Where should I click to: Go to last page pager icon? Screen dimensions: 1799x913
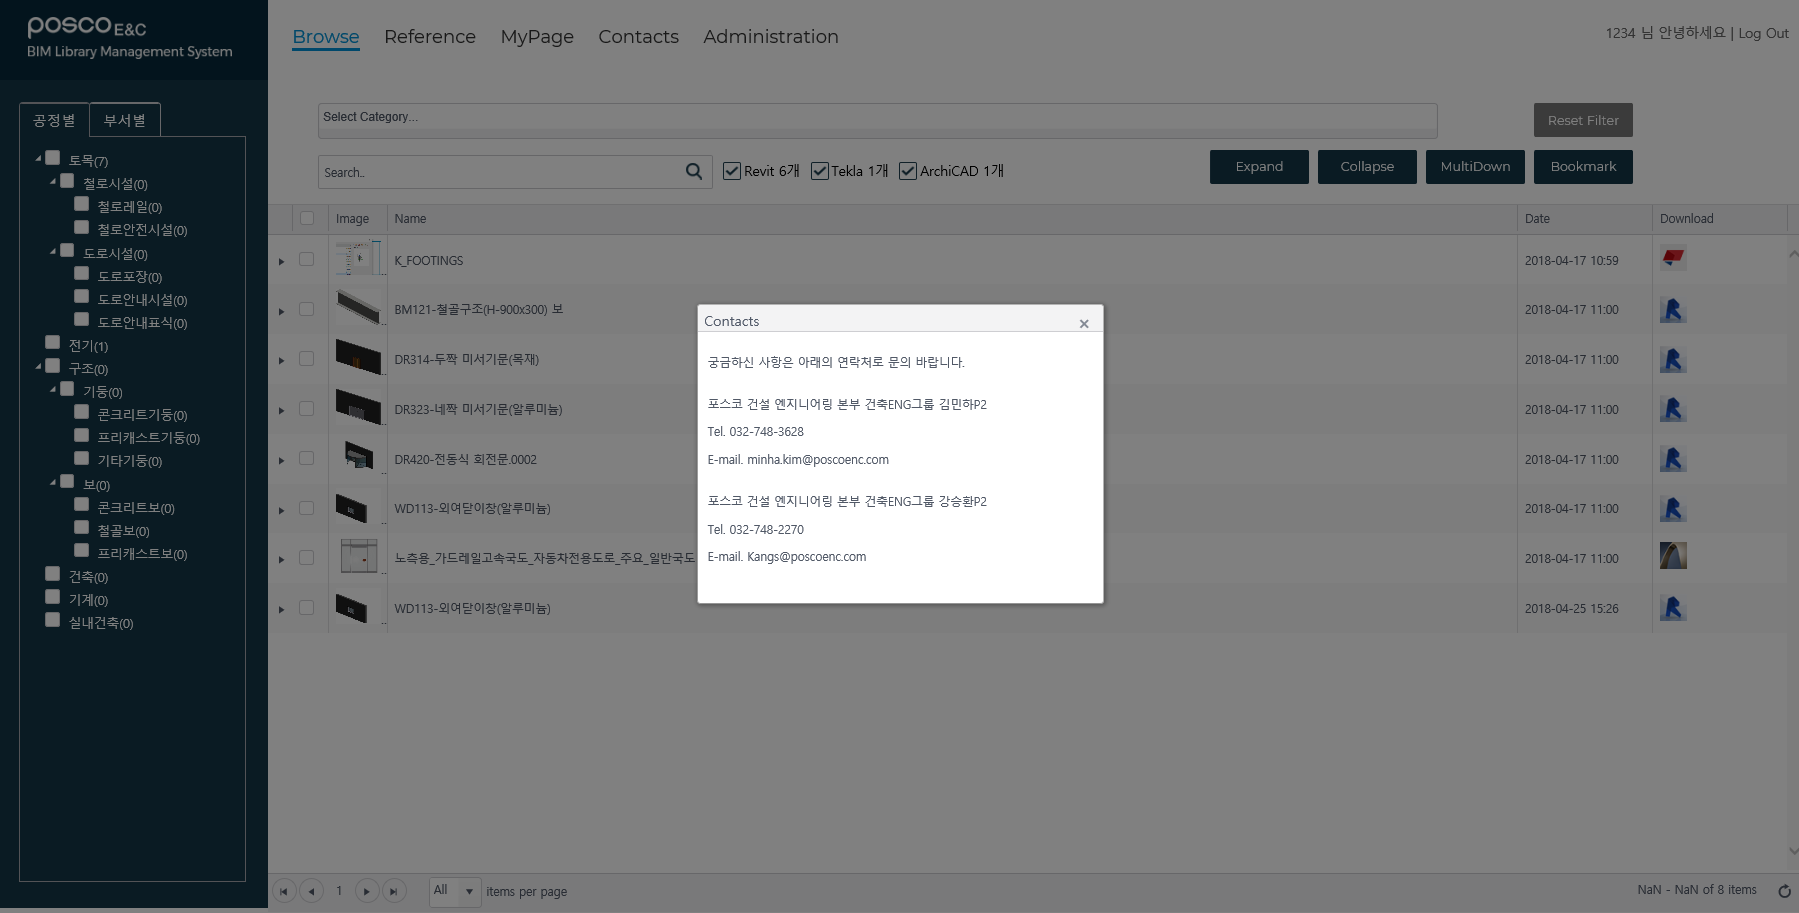pyautogui.click(x=394, y=891)
